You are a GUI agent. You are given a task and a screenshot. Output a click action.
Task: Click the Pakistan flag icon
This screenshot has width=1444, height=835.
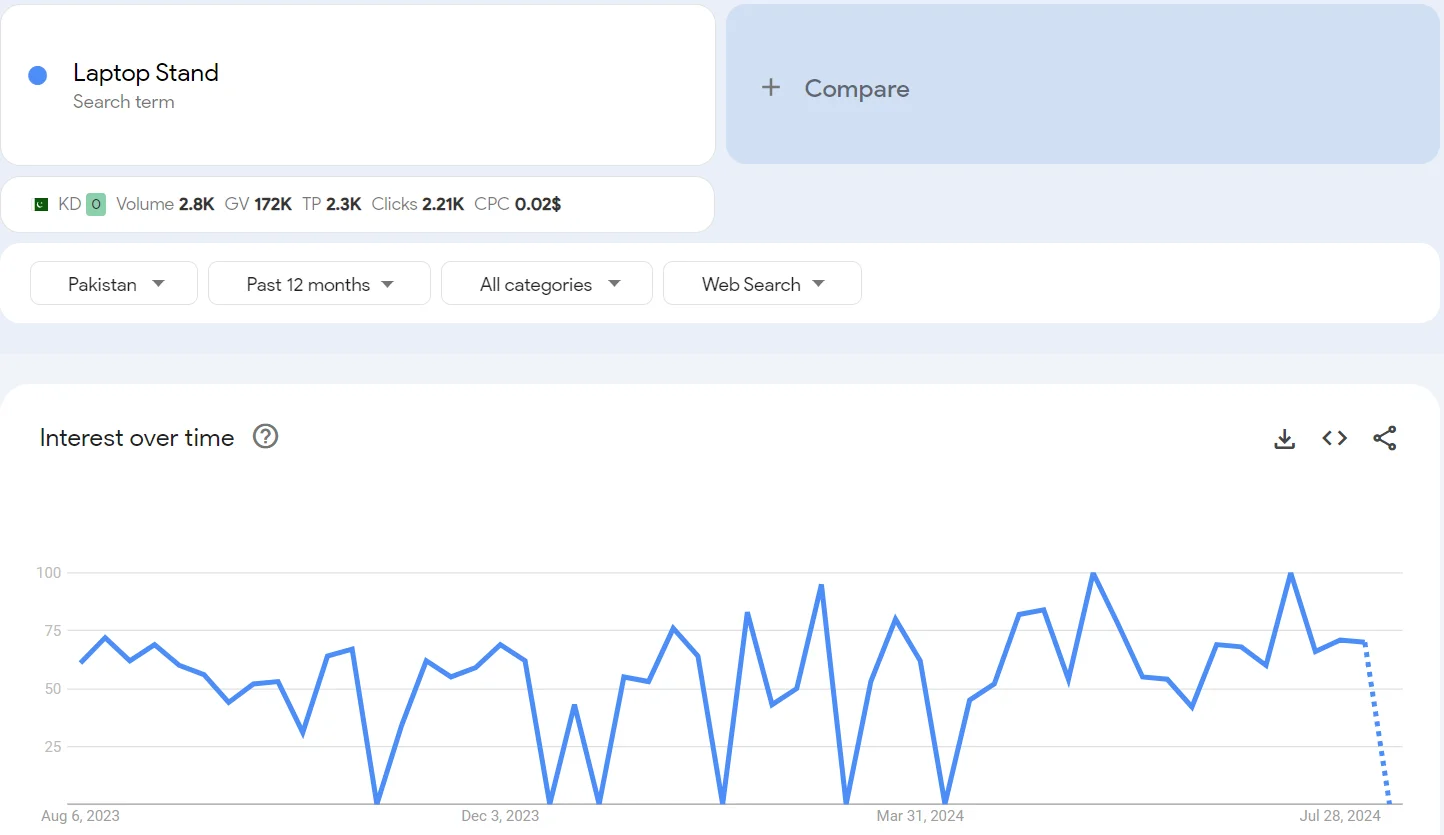(40, 203)
